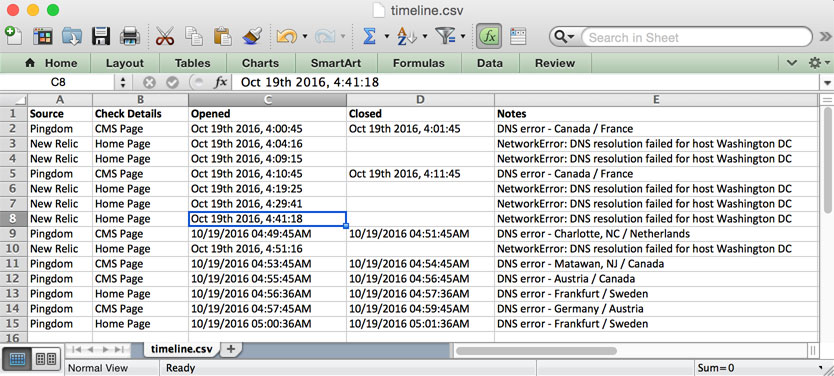Open the Formulas ribbon tab
This screenshot has height=376, width=834.
pos(419,63)
